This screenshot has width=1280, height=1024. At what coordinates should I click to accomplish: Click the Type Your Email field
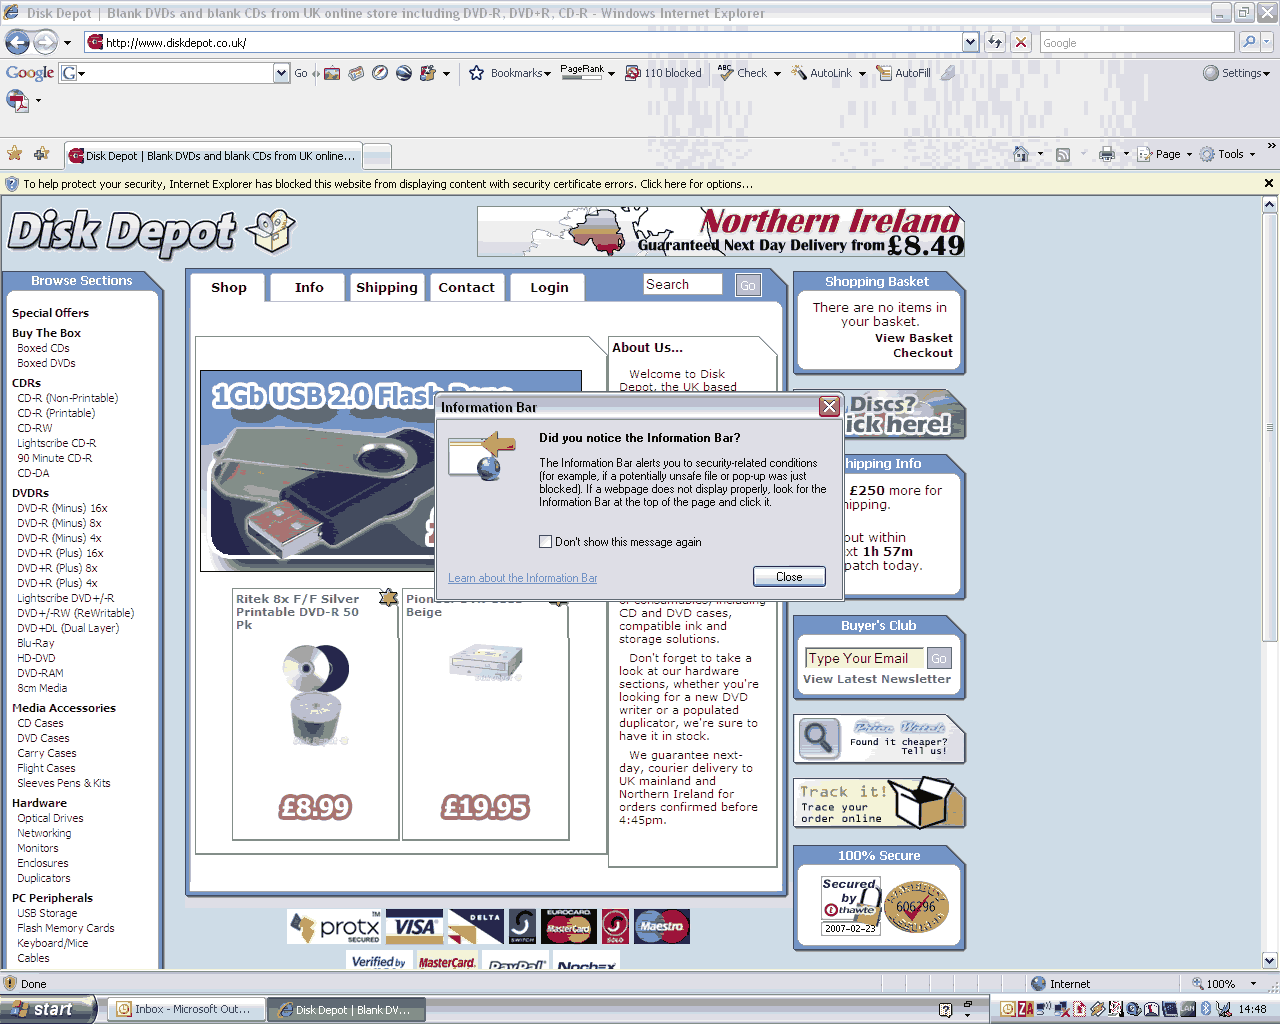pyautogui.click(x=864, y=658)
